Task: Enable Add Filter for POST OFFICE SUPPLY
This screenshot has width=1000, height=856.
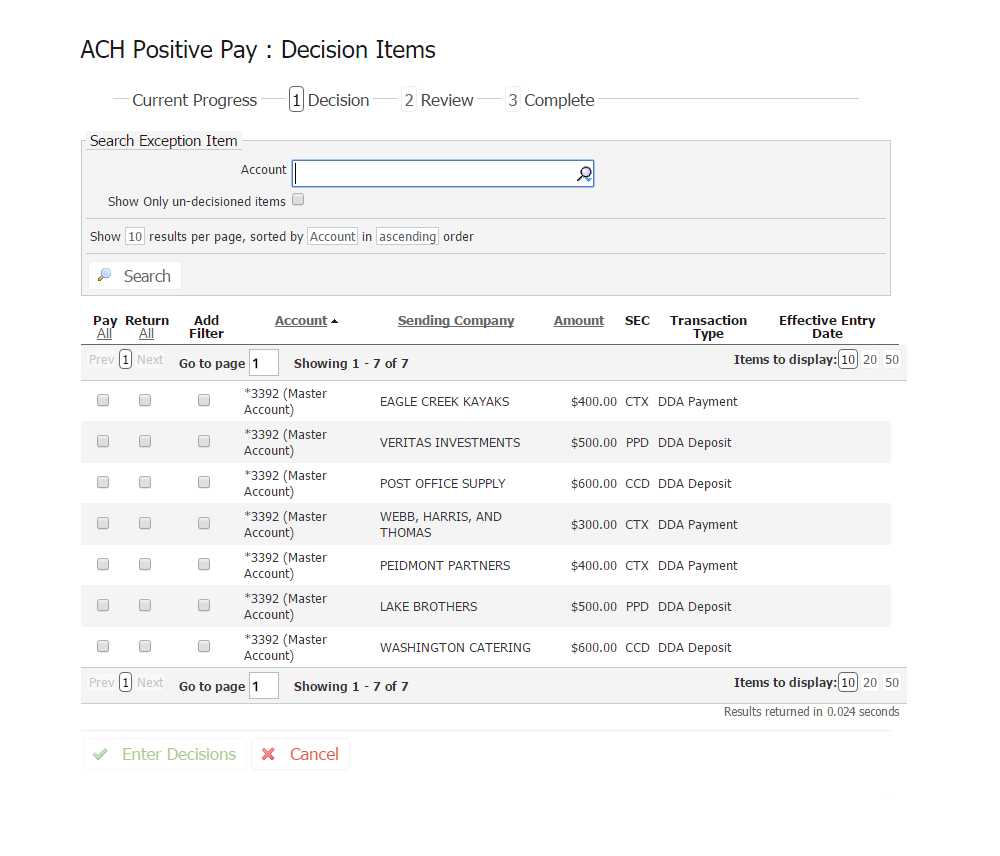Action: click(204, 482)
